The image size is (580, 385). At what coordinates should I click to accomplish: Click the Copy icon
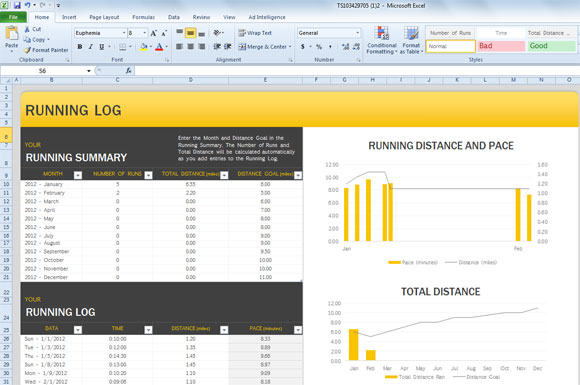(x=27, y=40)
